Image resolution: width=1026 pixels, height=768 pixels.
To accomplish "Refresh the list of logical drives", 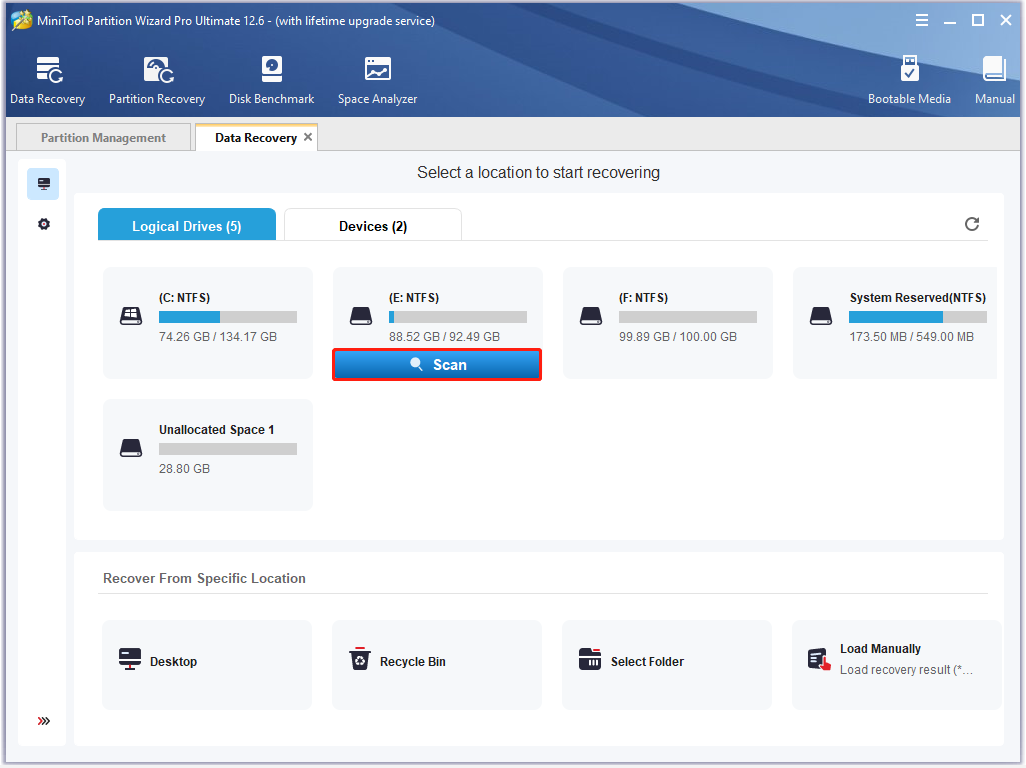I will [x=971, y=224].
